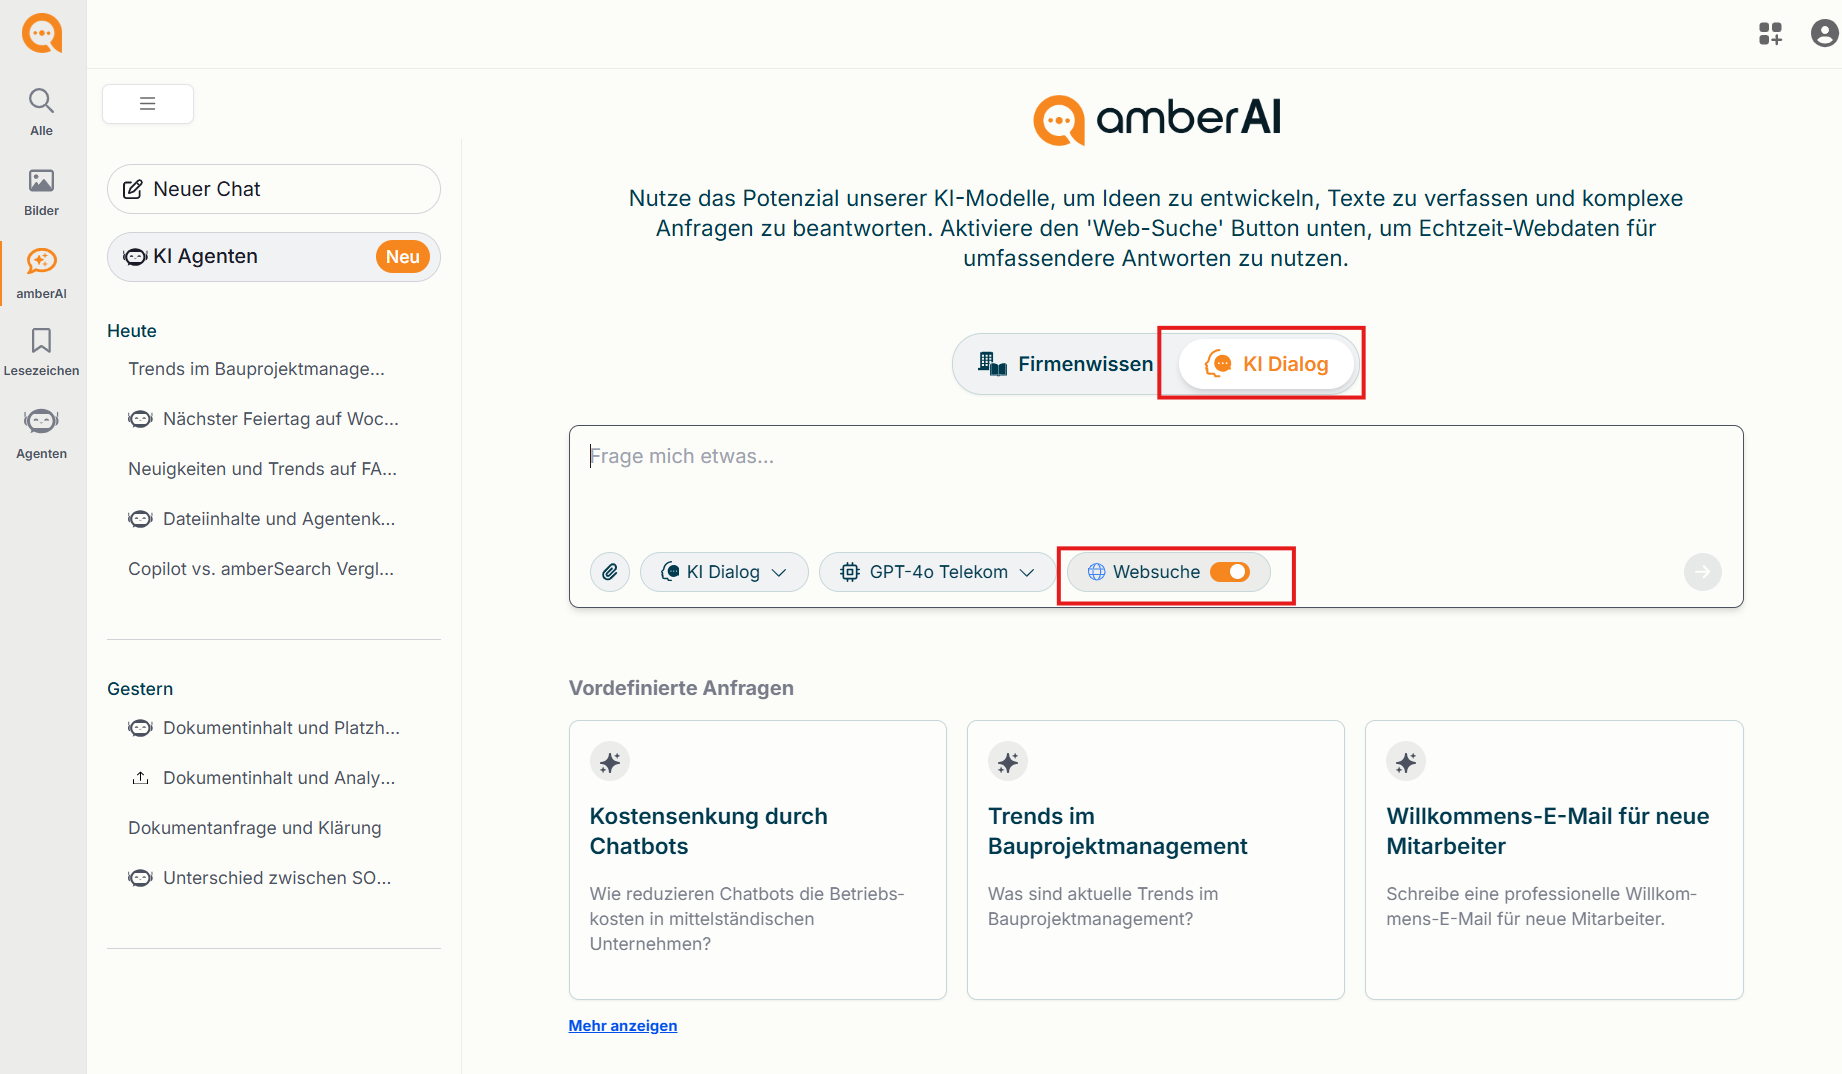This screenshot has width=1842, height=1074.
Task: Open the apps grid icon at top right
Action: click(1771, 34)
